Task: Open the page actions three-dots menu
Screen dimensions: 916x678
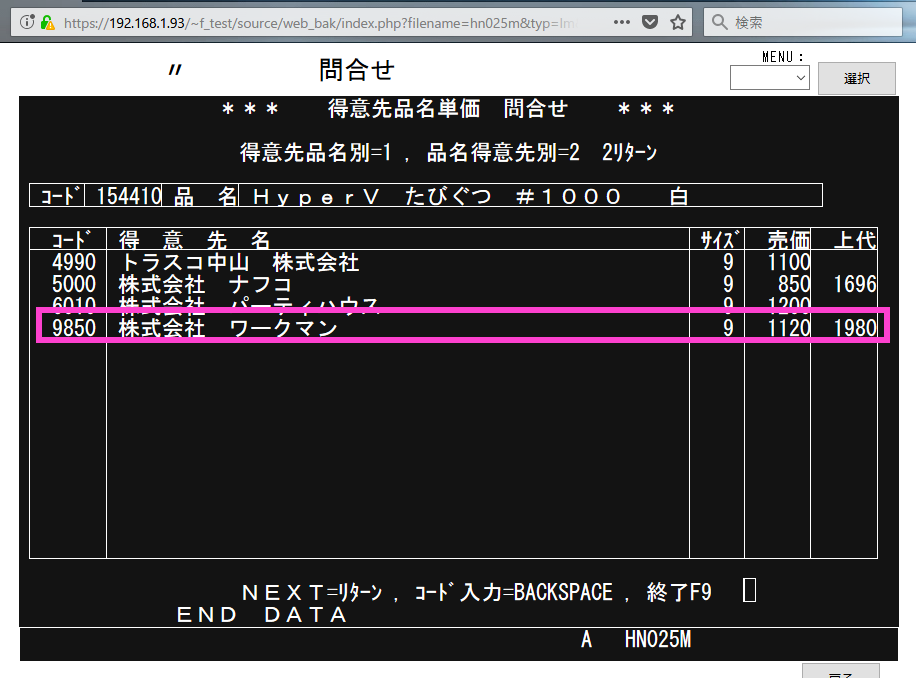Action: tap(621, 22)
